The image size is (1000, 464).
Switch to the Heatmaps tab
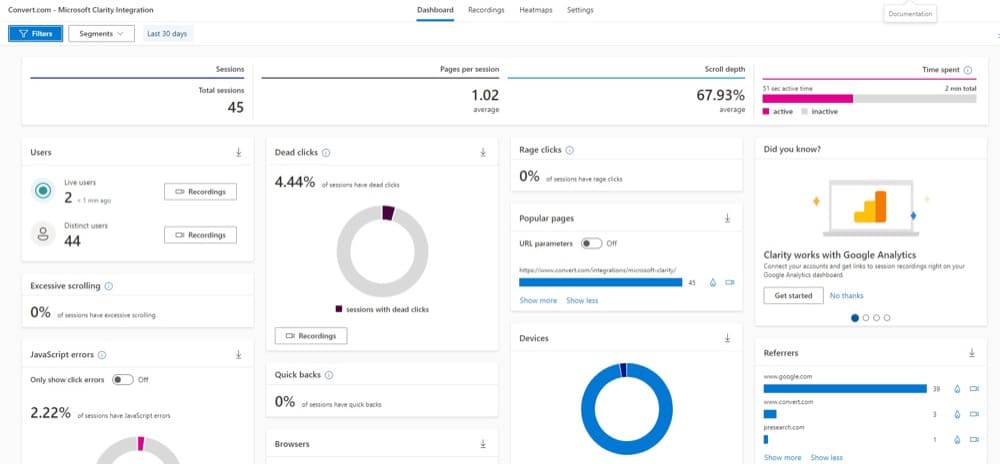(536, 10)
